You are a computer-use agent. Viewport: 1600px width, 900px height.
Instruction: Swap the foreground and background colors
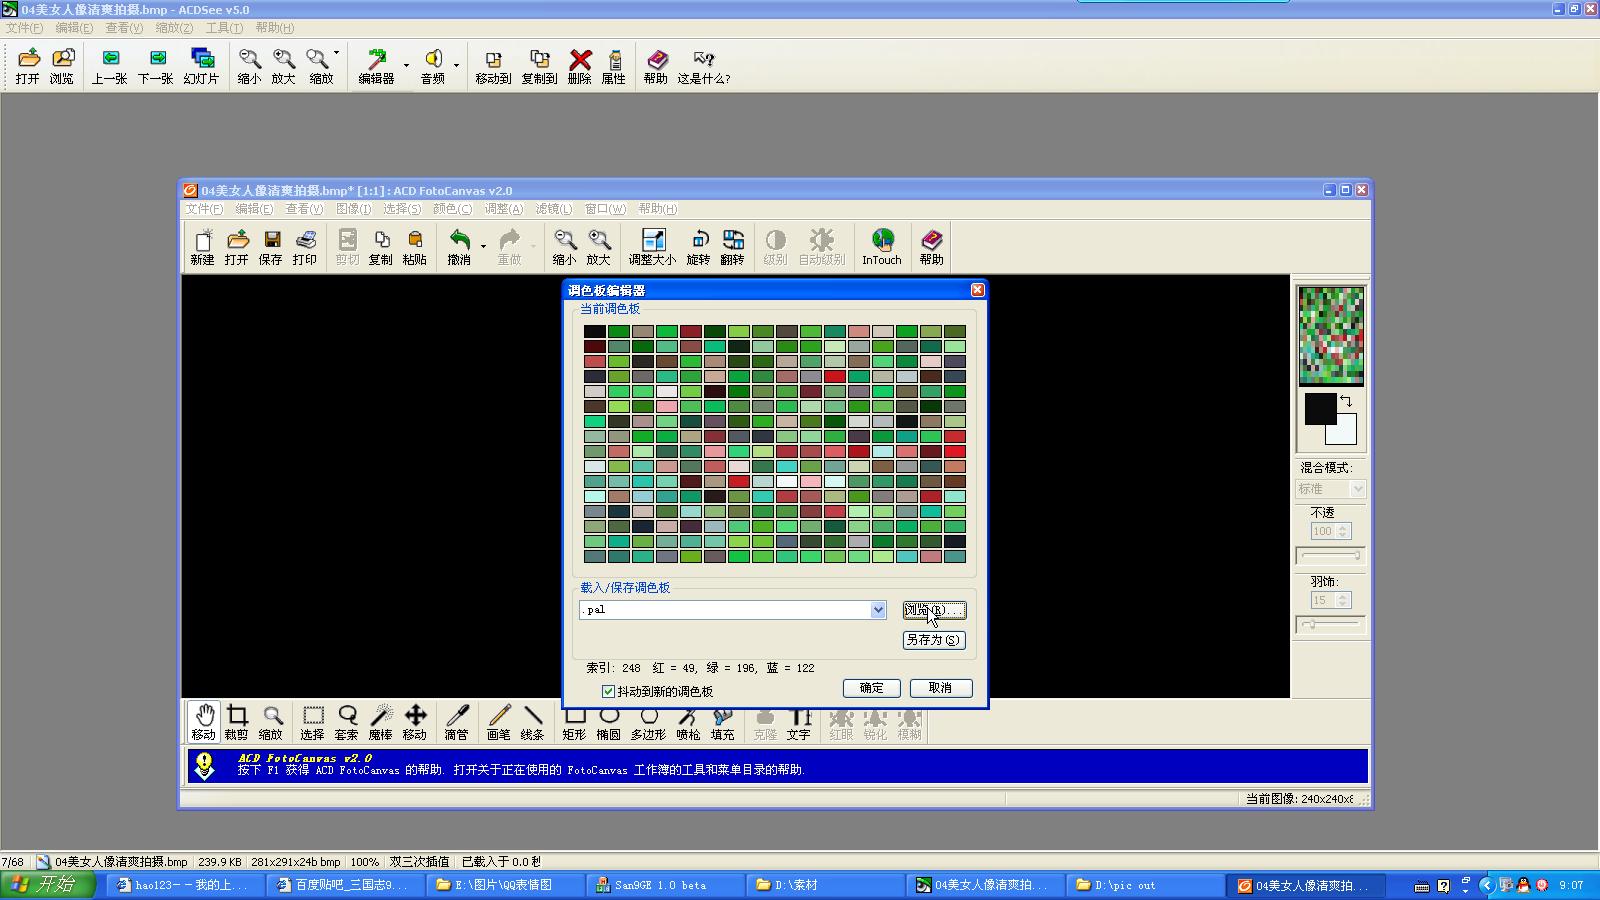point(1346,401)
